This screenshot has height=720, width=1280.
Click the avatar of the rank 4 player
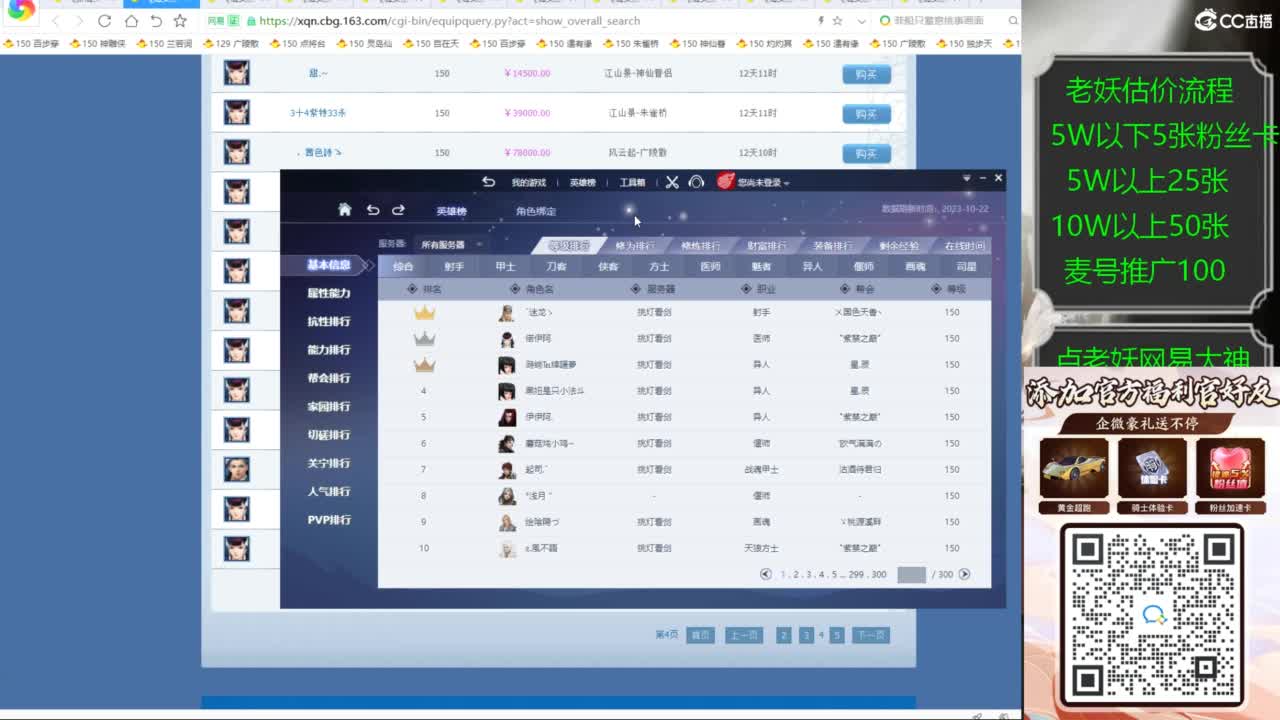click(507, 391)
